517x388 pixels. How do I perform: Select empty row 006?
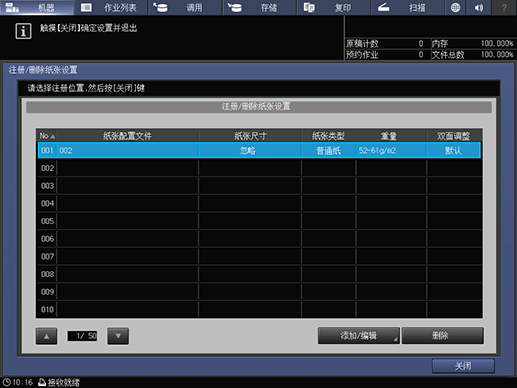(x=259, y=239)
